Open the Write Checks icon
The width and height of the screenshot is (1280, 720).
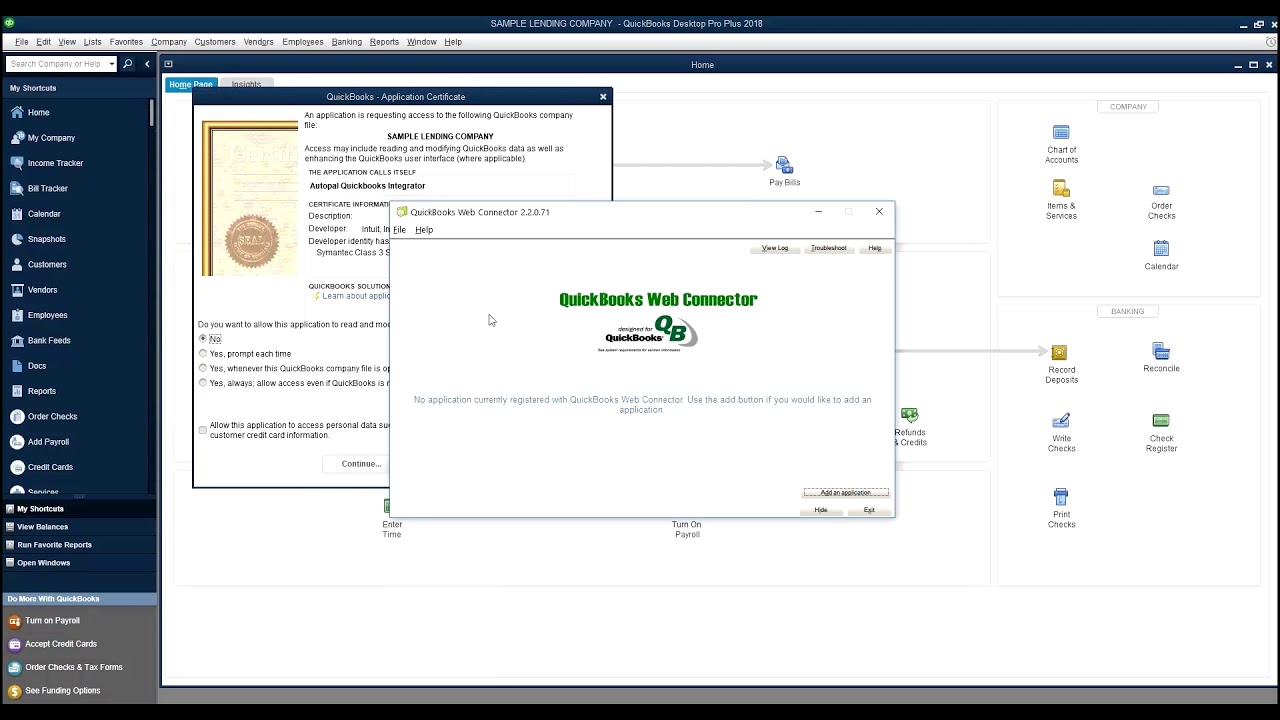click(x=1061, y=421)
